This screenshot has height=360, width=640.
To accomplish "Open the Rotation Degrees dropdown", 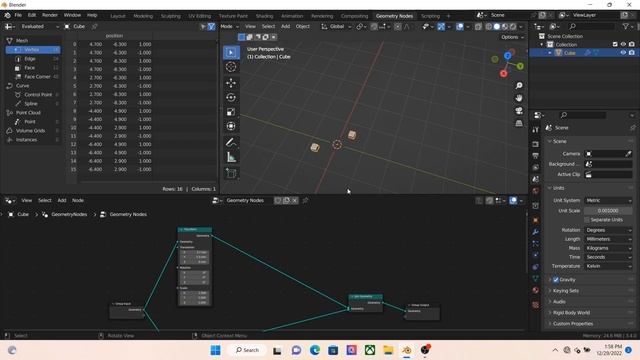I will tap(608, 231).
